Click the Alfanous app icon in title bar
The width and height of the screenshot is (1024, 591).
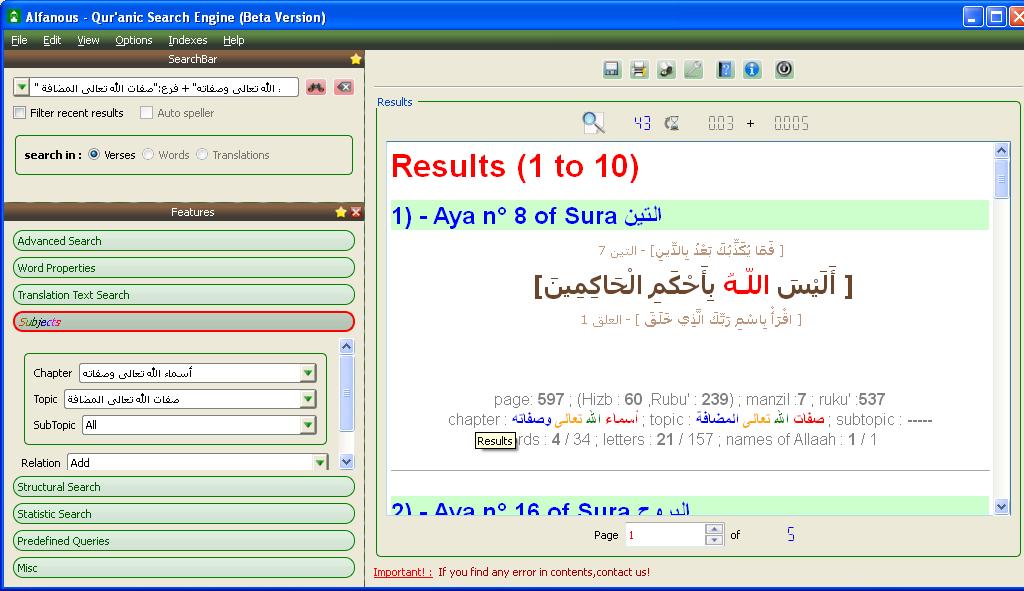click(13, 16)
